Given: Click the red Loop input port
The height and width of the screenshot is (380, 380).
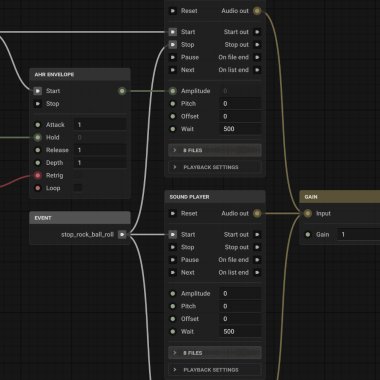Looking at the screenshot, I should point(38,188).
